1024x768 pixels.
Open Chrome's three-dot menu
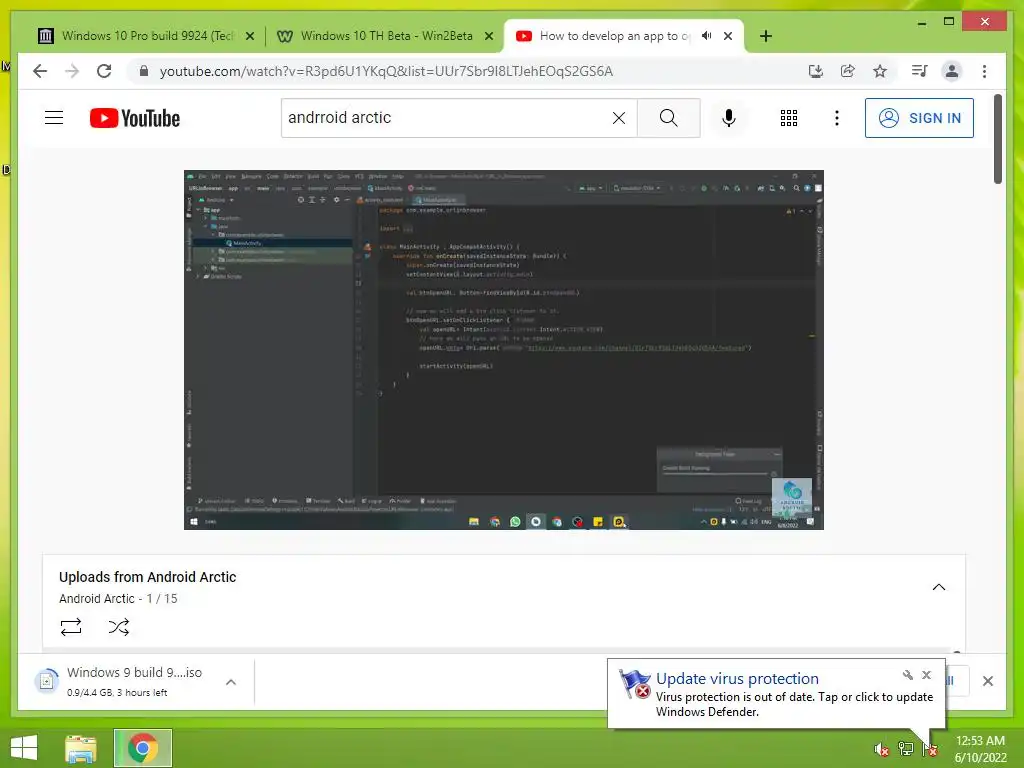[984, 71]
